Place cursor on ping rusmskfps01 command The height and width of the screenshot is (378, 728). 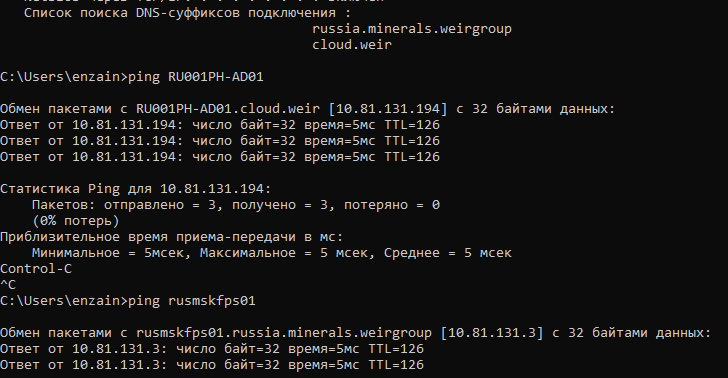point(191,301)
